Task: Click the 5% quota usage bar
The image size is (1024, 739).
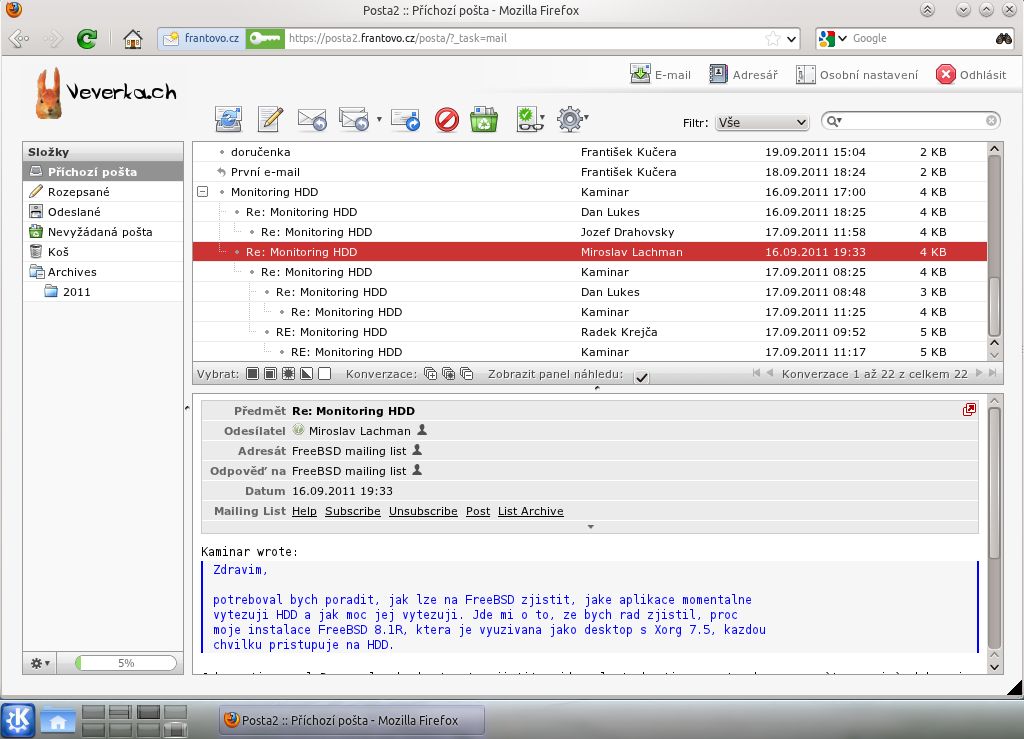Action: [125, 663]
